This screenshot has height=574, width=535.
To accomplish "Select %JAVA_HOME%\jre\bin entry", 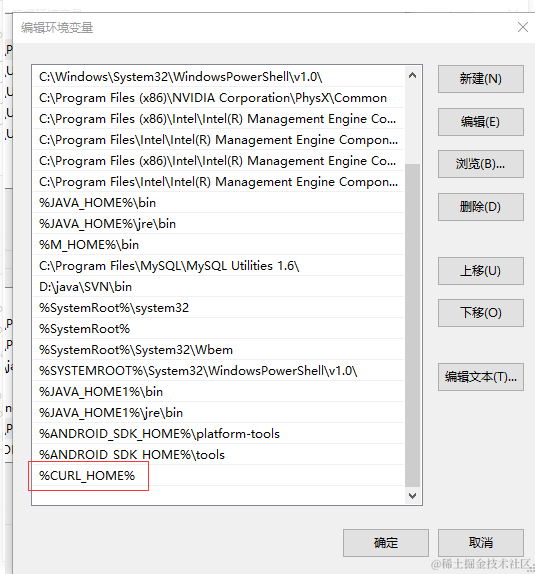I will pyautogui.click(x=218, y=224).
